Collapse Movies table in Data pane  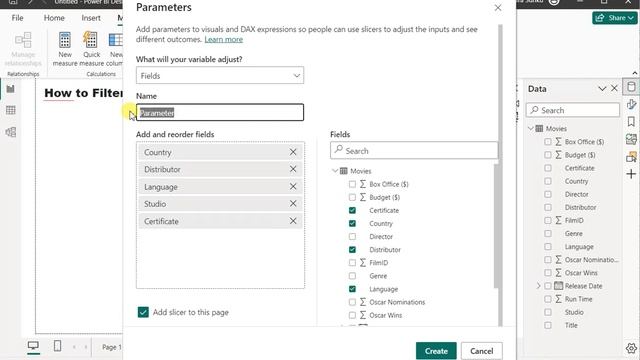(x=531, y=129)
